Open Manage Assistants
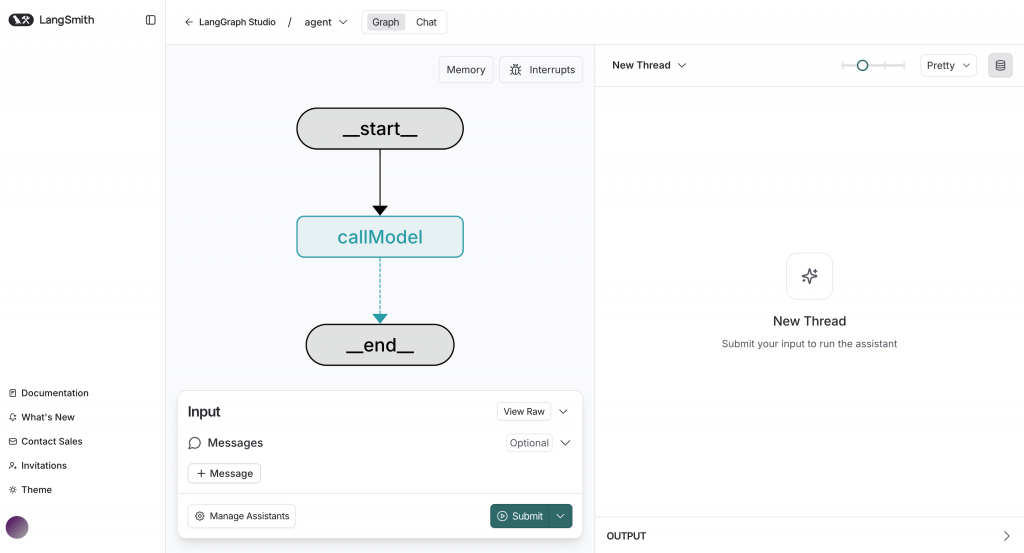The image size is (1024, 553). click(242, 516)
